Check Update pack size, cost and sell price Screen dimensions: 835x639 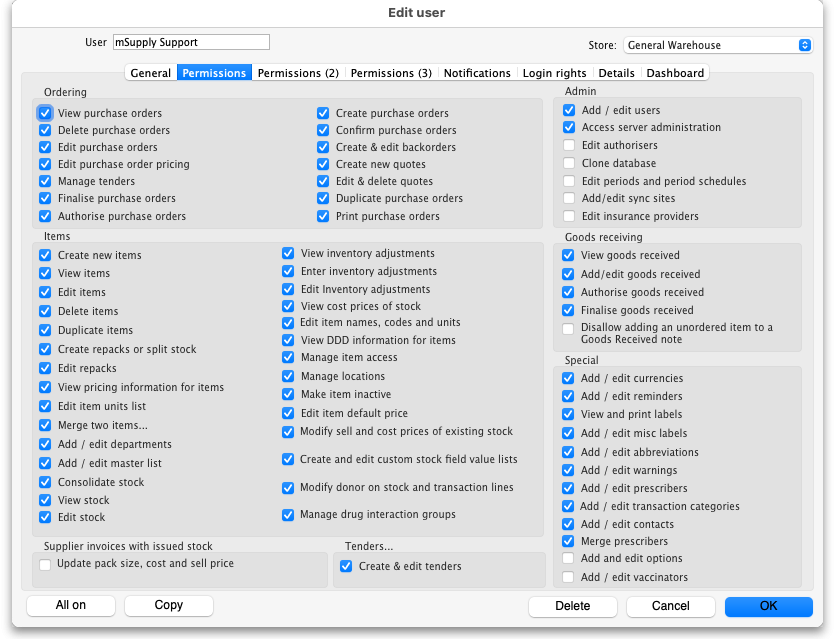click(x=45, y=564)
